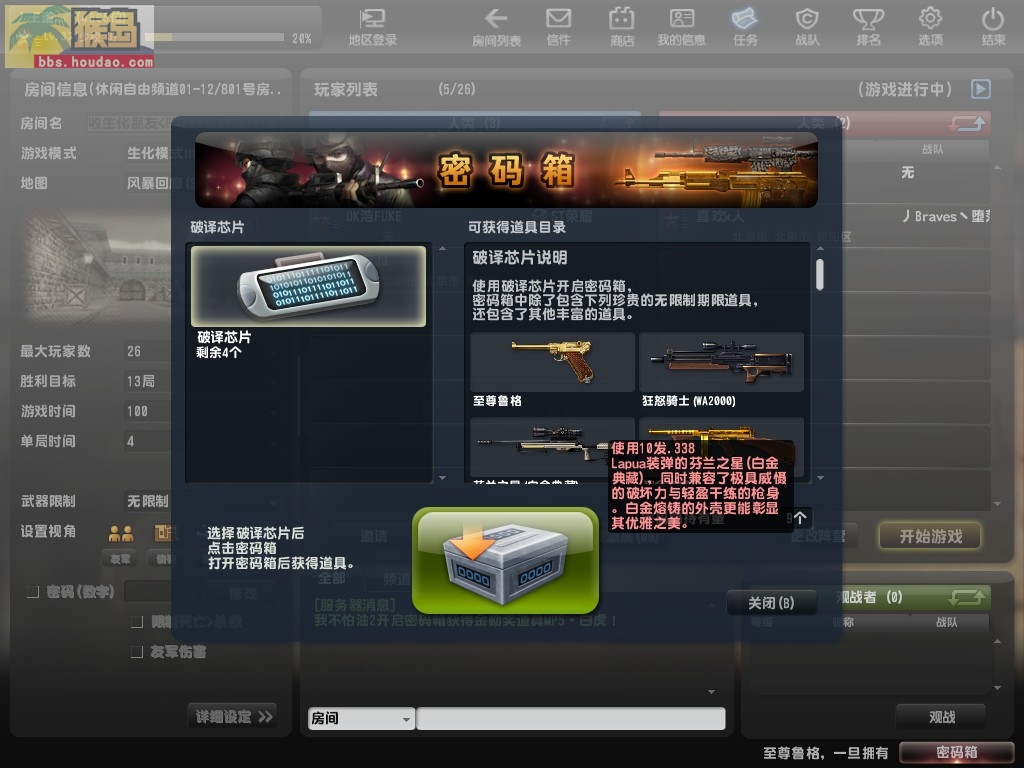Open 我的信息 profile icon
The width and height of the screenshot is (1024, 768).
click(681, 27)
